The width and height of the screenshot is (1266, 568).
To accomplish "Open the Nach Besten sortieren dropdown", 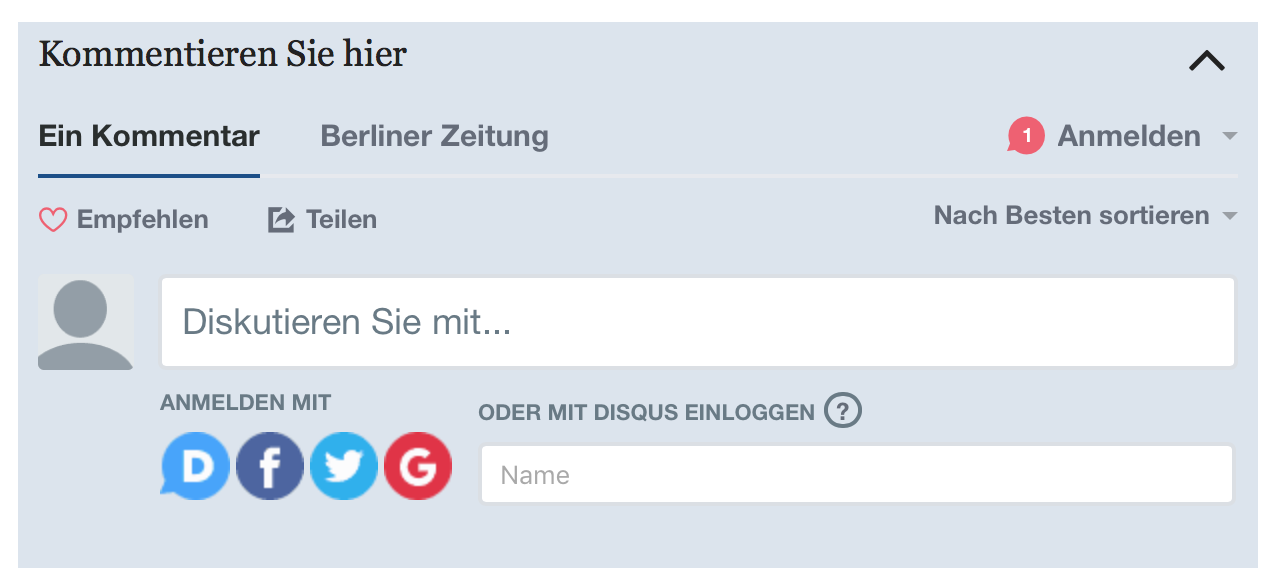I will pyautogui.click(x=1085, y=215).
